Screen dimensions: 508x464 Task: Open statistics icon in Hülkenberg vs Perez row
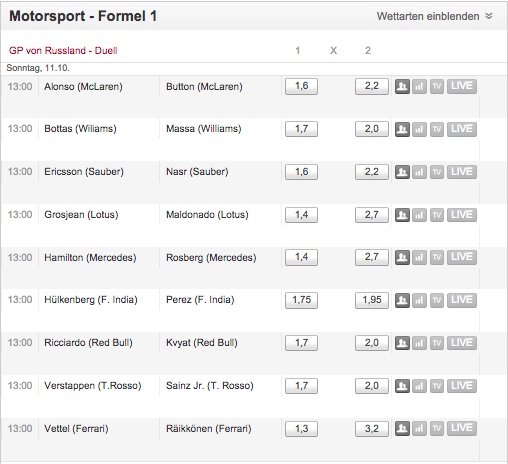(x=419, y=300)
